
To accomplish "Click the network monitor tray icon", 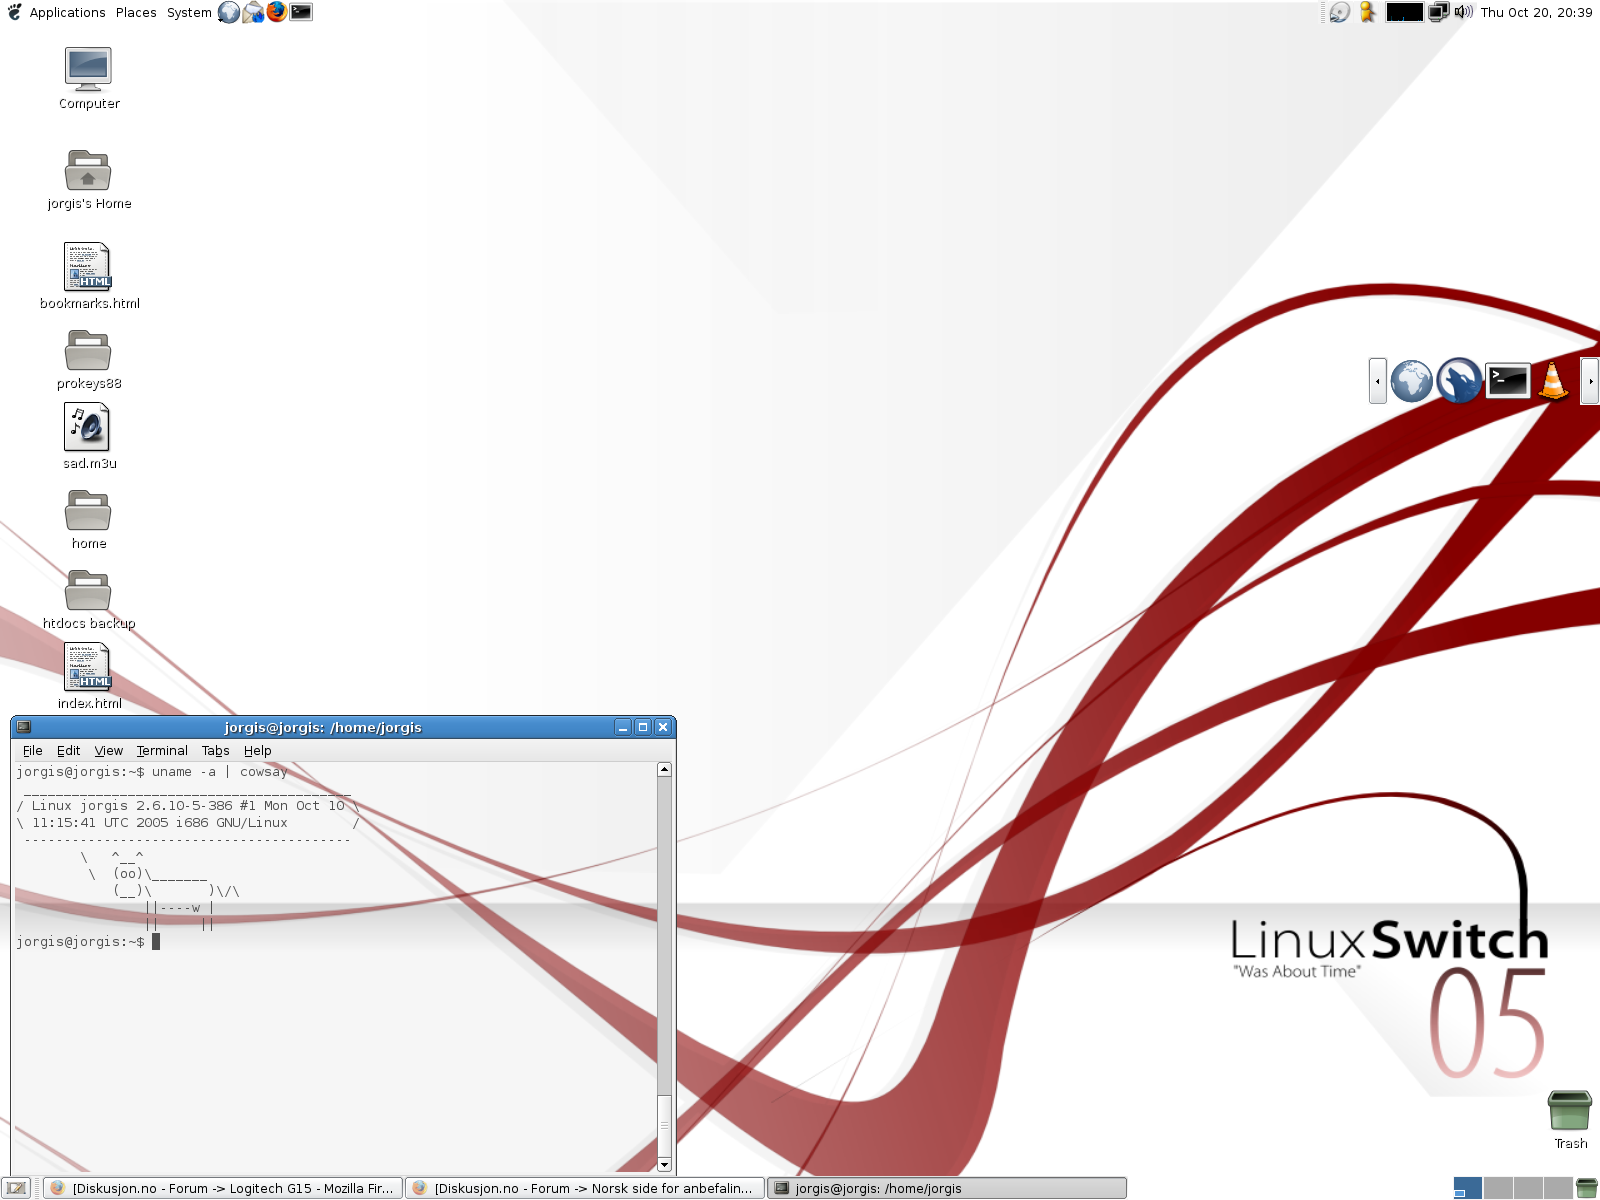I will (1438, 12).
